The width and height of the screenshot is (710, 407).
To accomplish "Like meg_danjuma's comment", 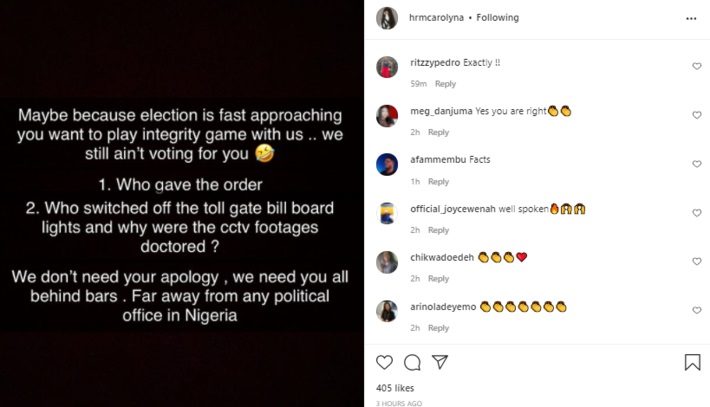I will 697,115.
